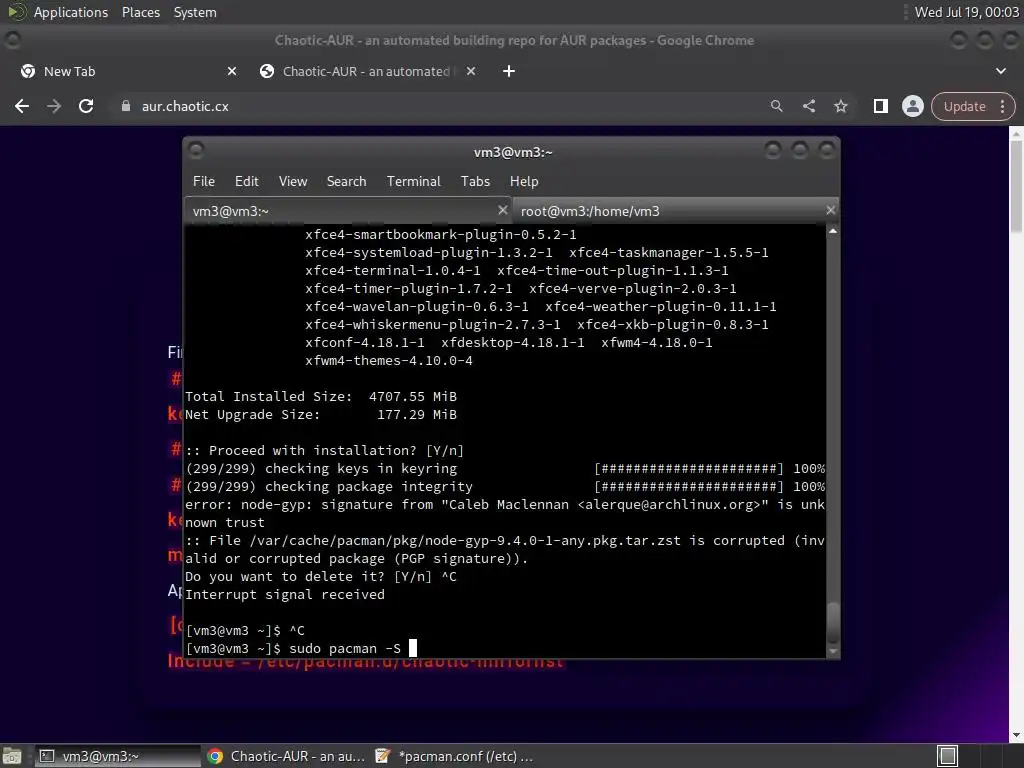Activate vm3@vm3:~ taskbar window button

[x=118, y=756]
